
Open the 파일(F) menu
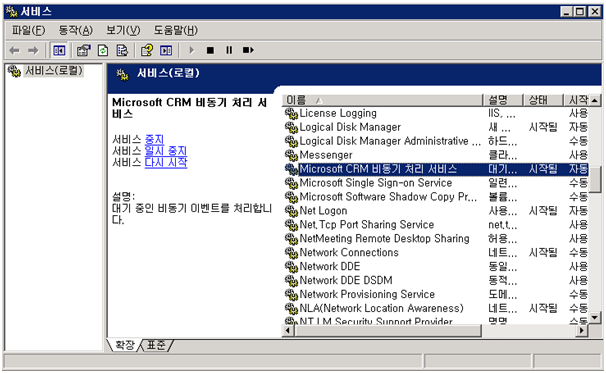tap(28, 30)
